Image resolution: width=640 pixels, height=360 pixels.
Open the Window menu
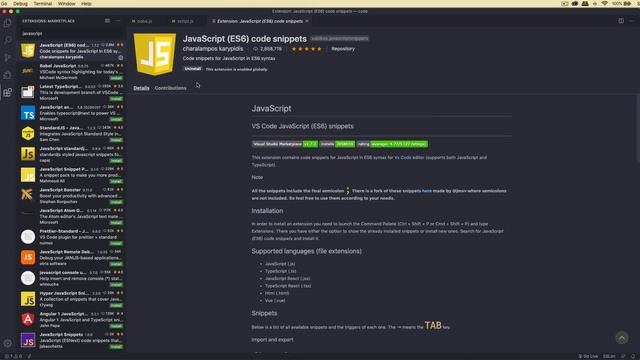pyautogui.click(x=67, y=3)
